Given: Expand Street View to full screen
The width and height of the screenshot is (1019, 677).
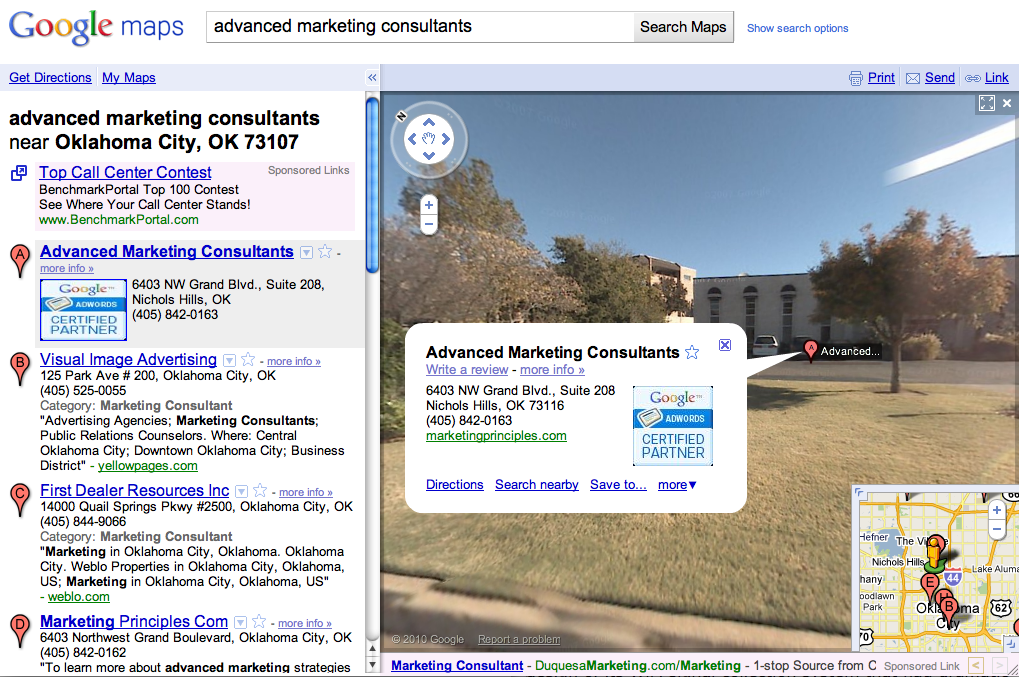Looking at the screenshot, I should click(987, 103).
